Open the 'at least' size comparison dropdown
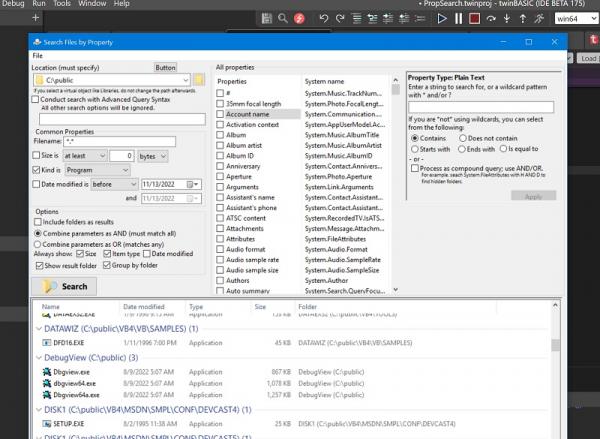Viewport: 600px width, 439px height. coord(85,156)
